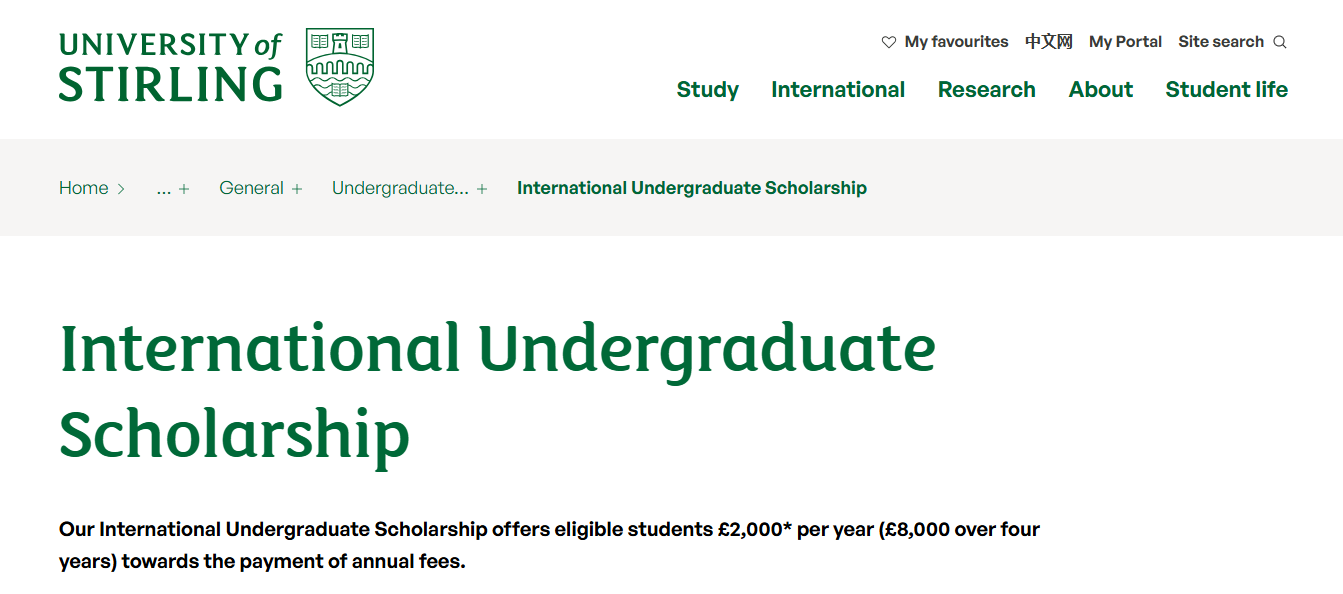Navigate to Home via the breadcrumb
Screen dimensions: 1343x594
pos(83,188)
